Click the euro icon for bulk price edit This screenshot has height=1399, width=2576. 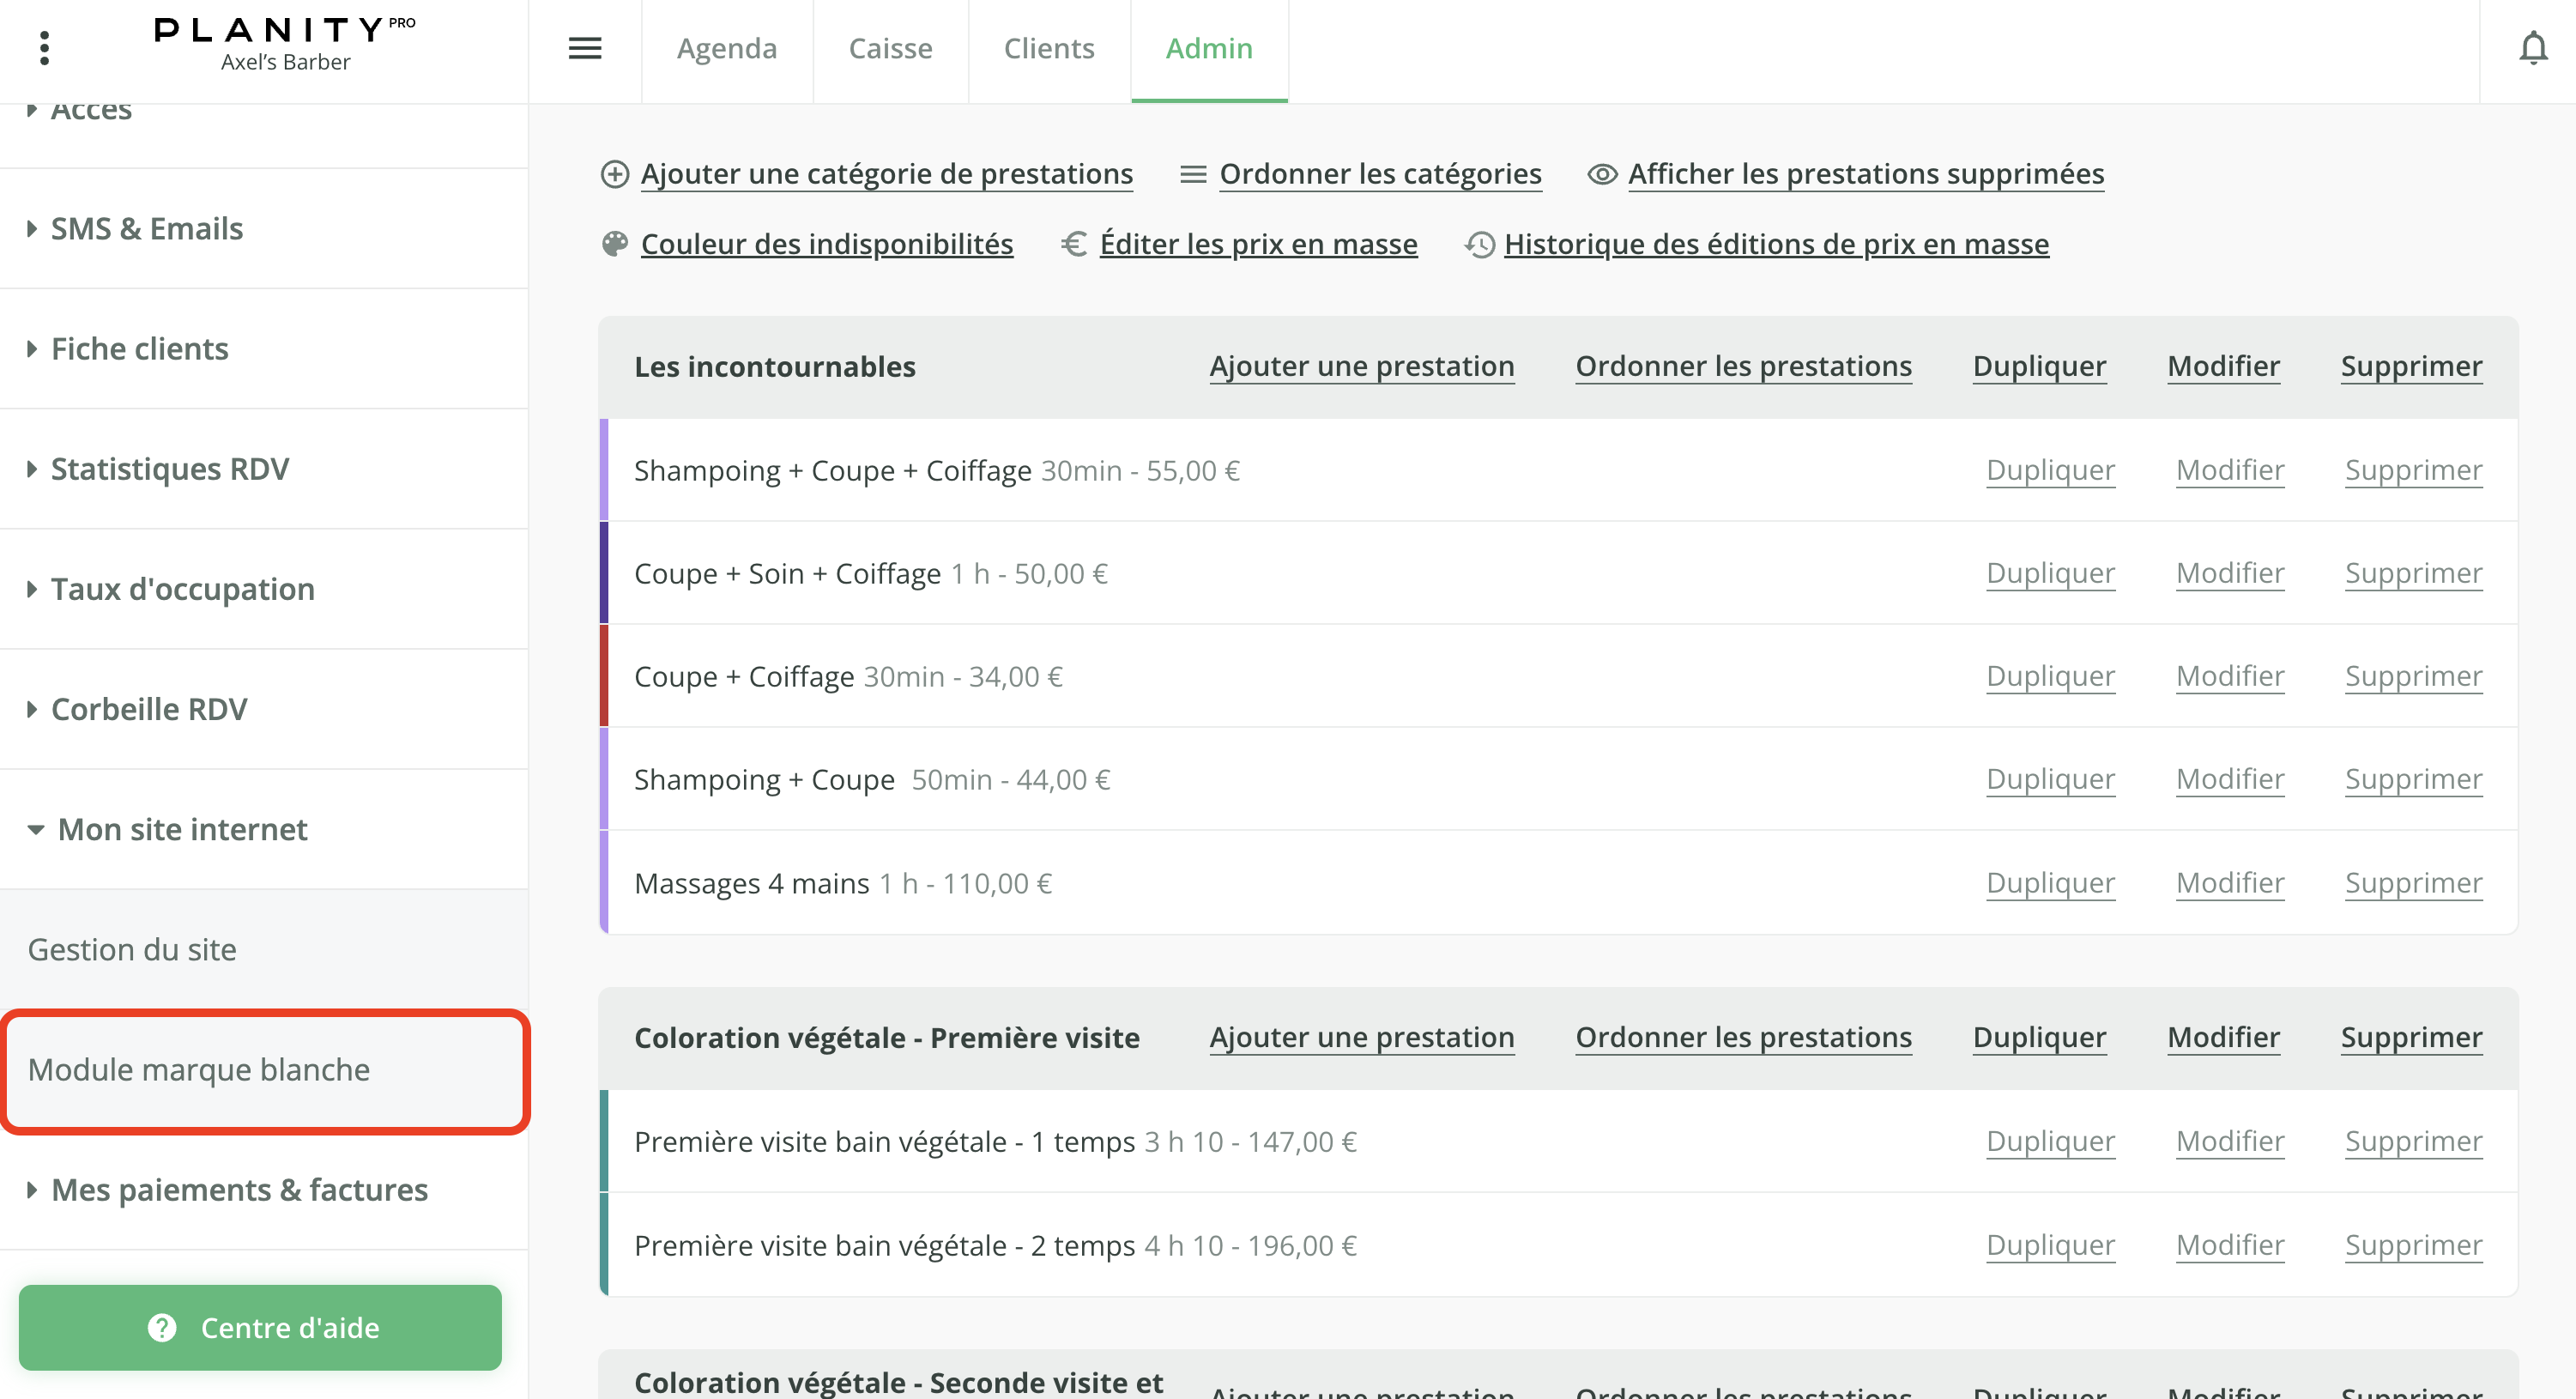[x=1074, y=244]
